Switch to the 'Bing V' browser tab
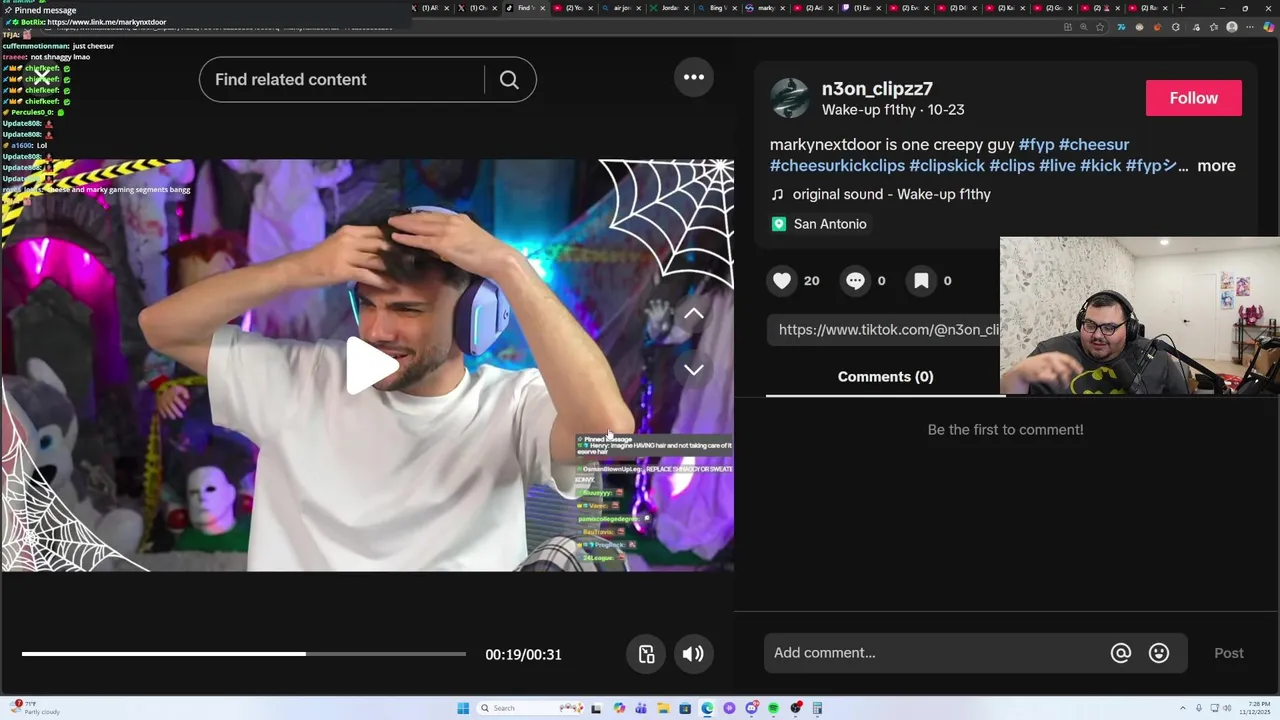This screenshot has width=1280, height=720. click(716, 8)
